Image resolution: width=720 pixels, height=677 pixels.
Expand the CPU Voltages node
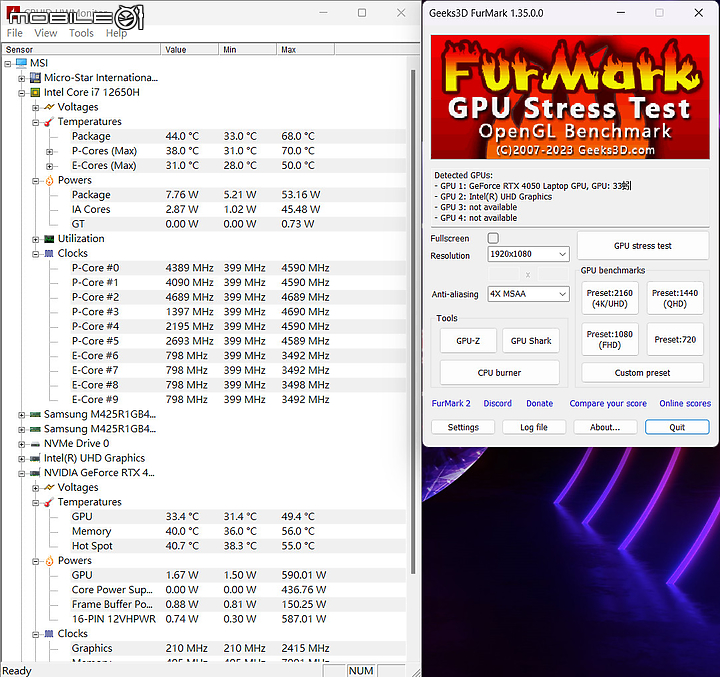click(35, 108)
